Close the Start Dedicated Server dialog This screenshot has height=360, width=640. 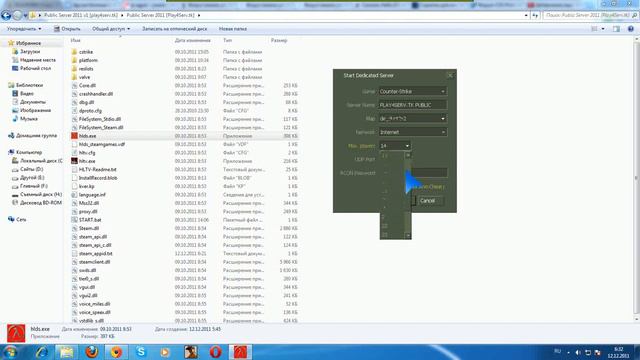pyautogui.click(x=450, y=75)
